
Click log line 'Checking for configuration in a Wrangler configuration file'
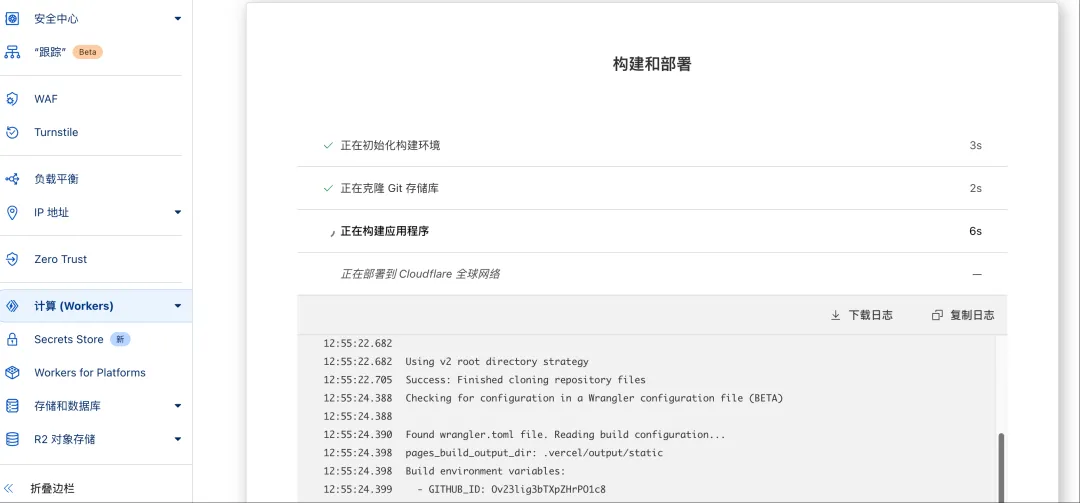[594, 398]
